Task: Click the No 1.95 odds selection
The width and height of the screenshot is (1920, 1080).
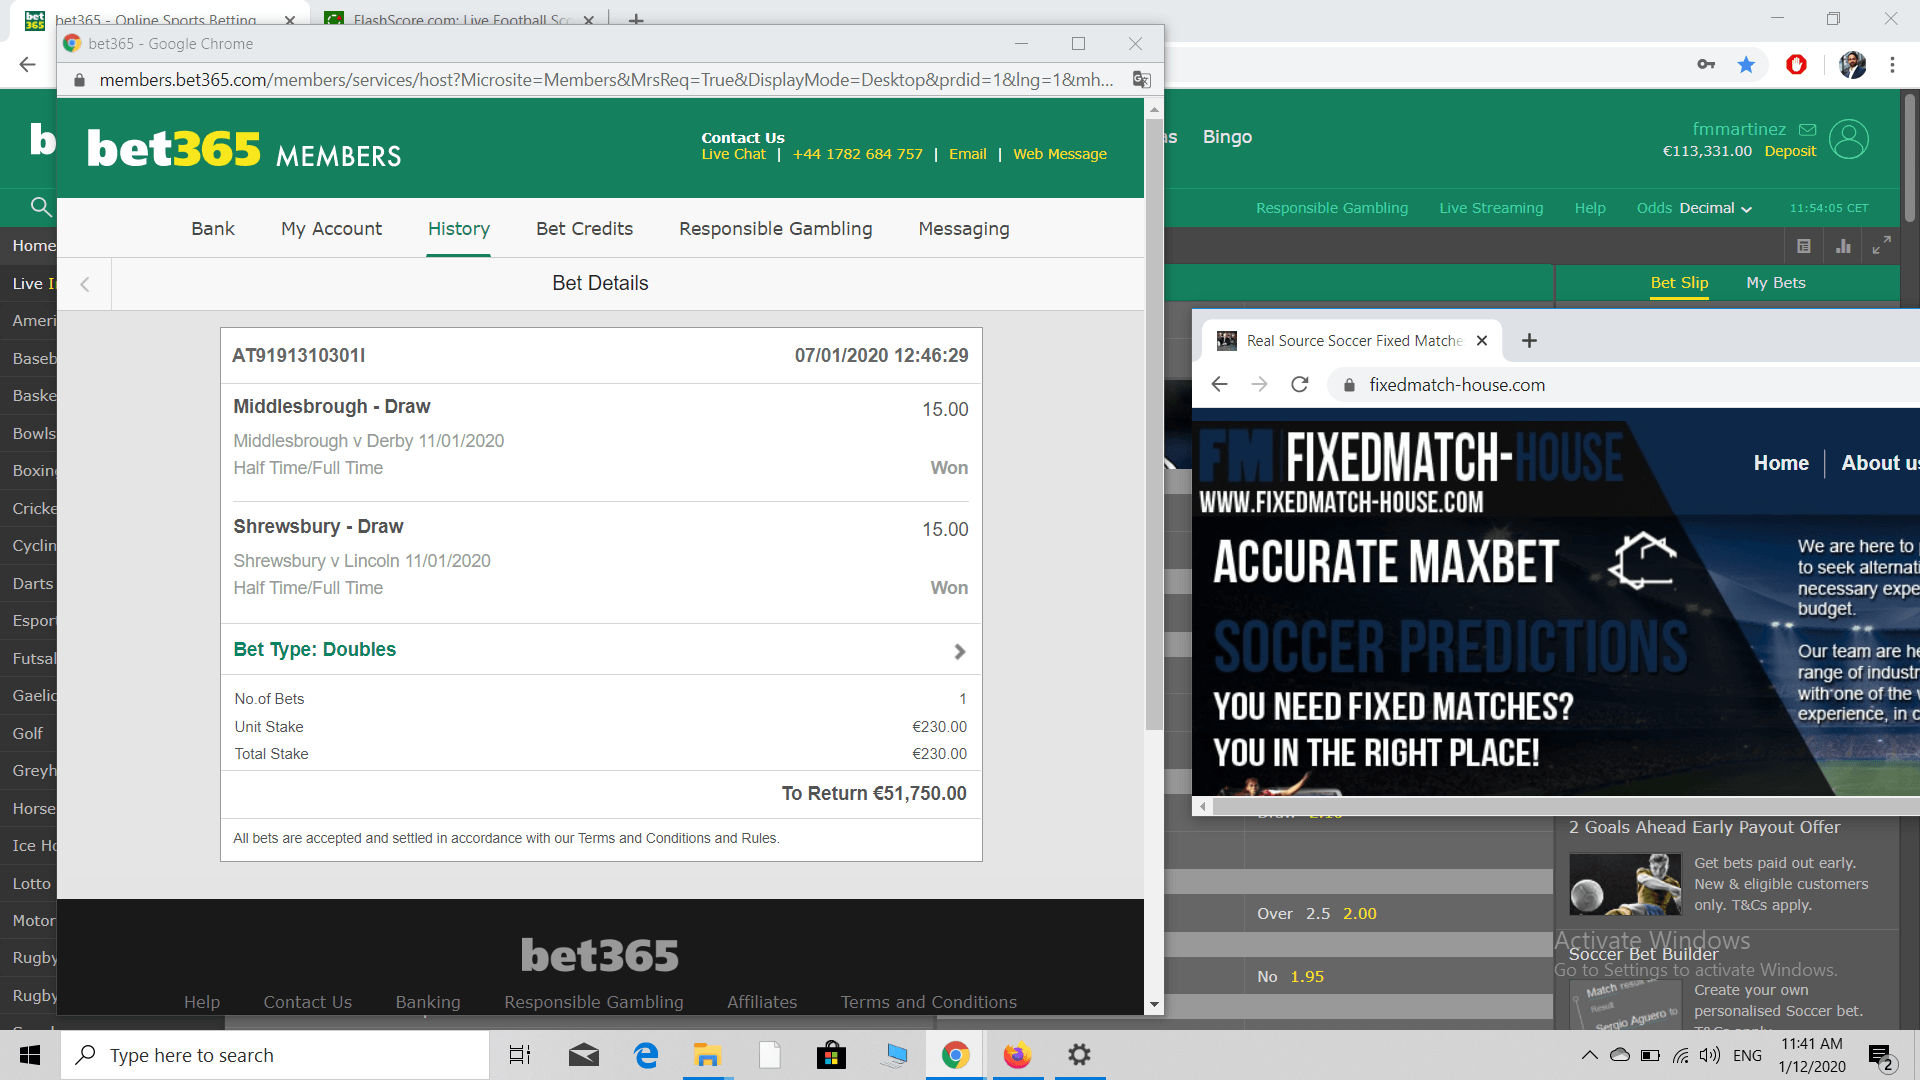Action: tap(1290, 976)
